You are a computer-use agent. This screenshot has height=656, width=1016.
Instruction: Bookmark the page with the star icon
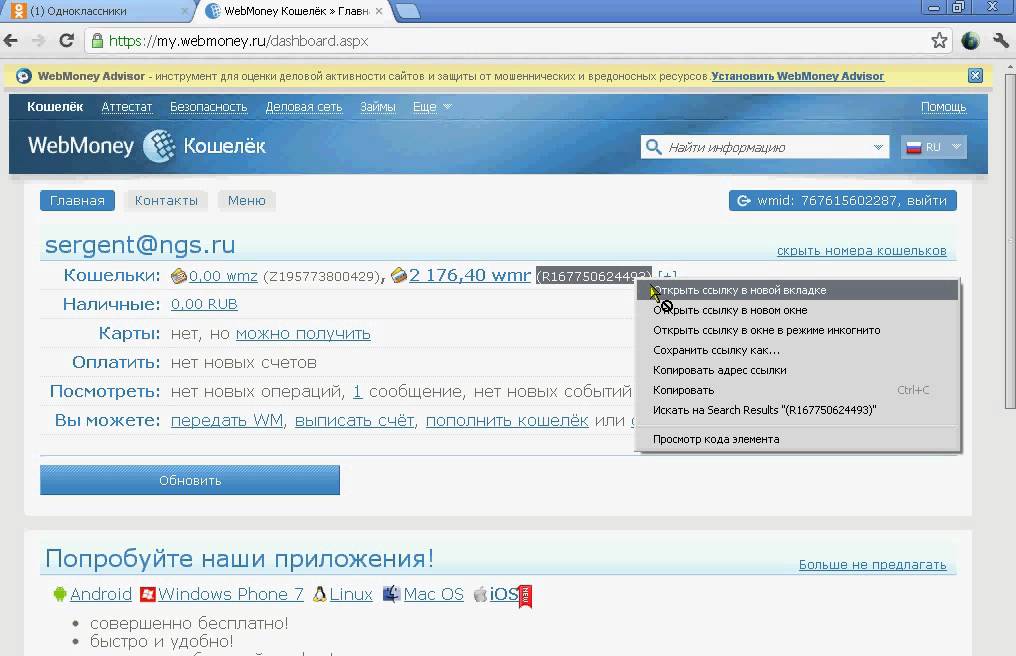939,41
